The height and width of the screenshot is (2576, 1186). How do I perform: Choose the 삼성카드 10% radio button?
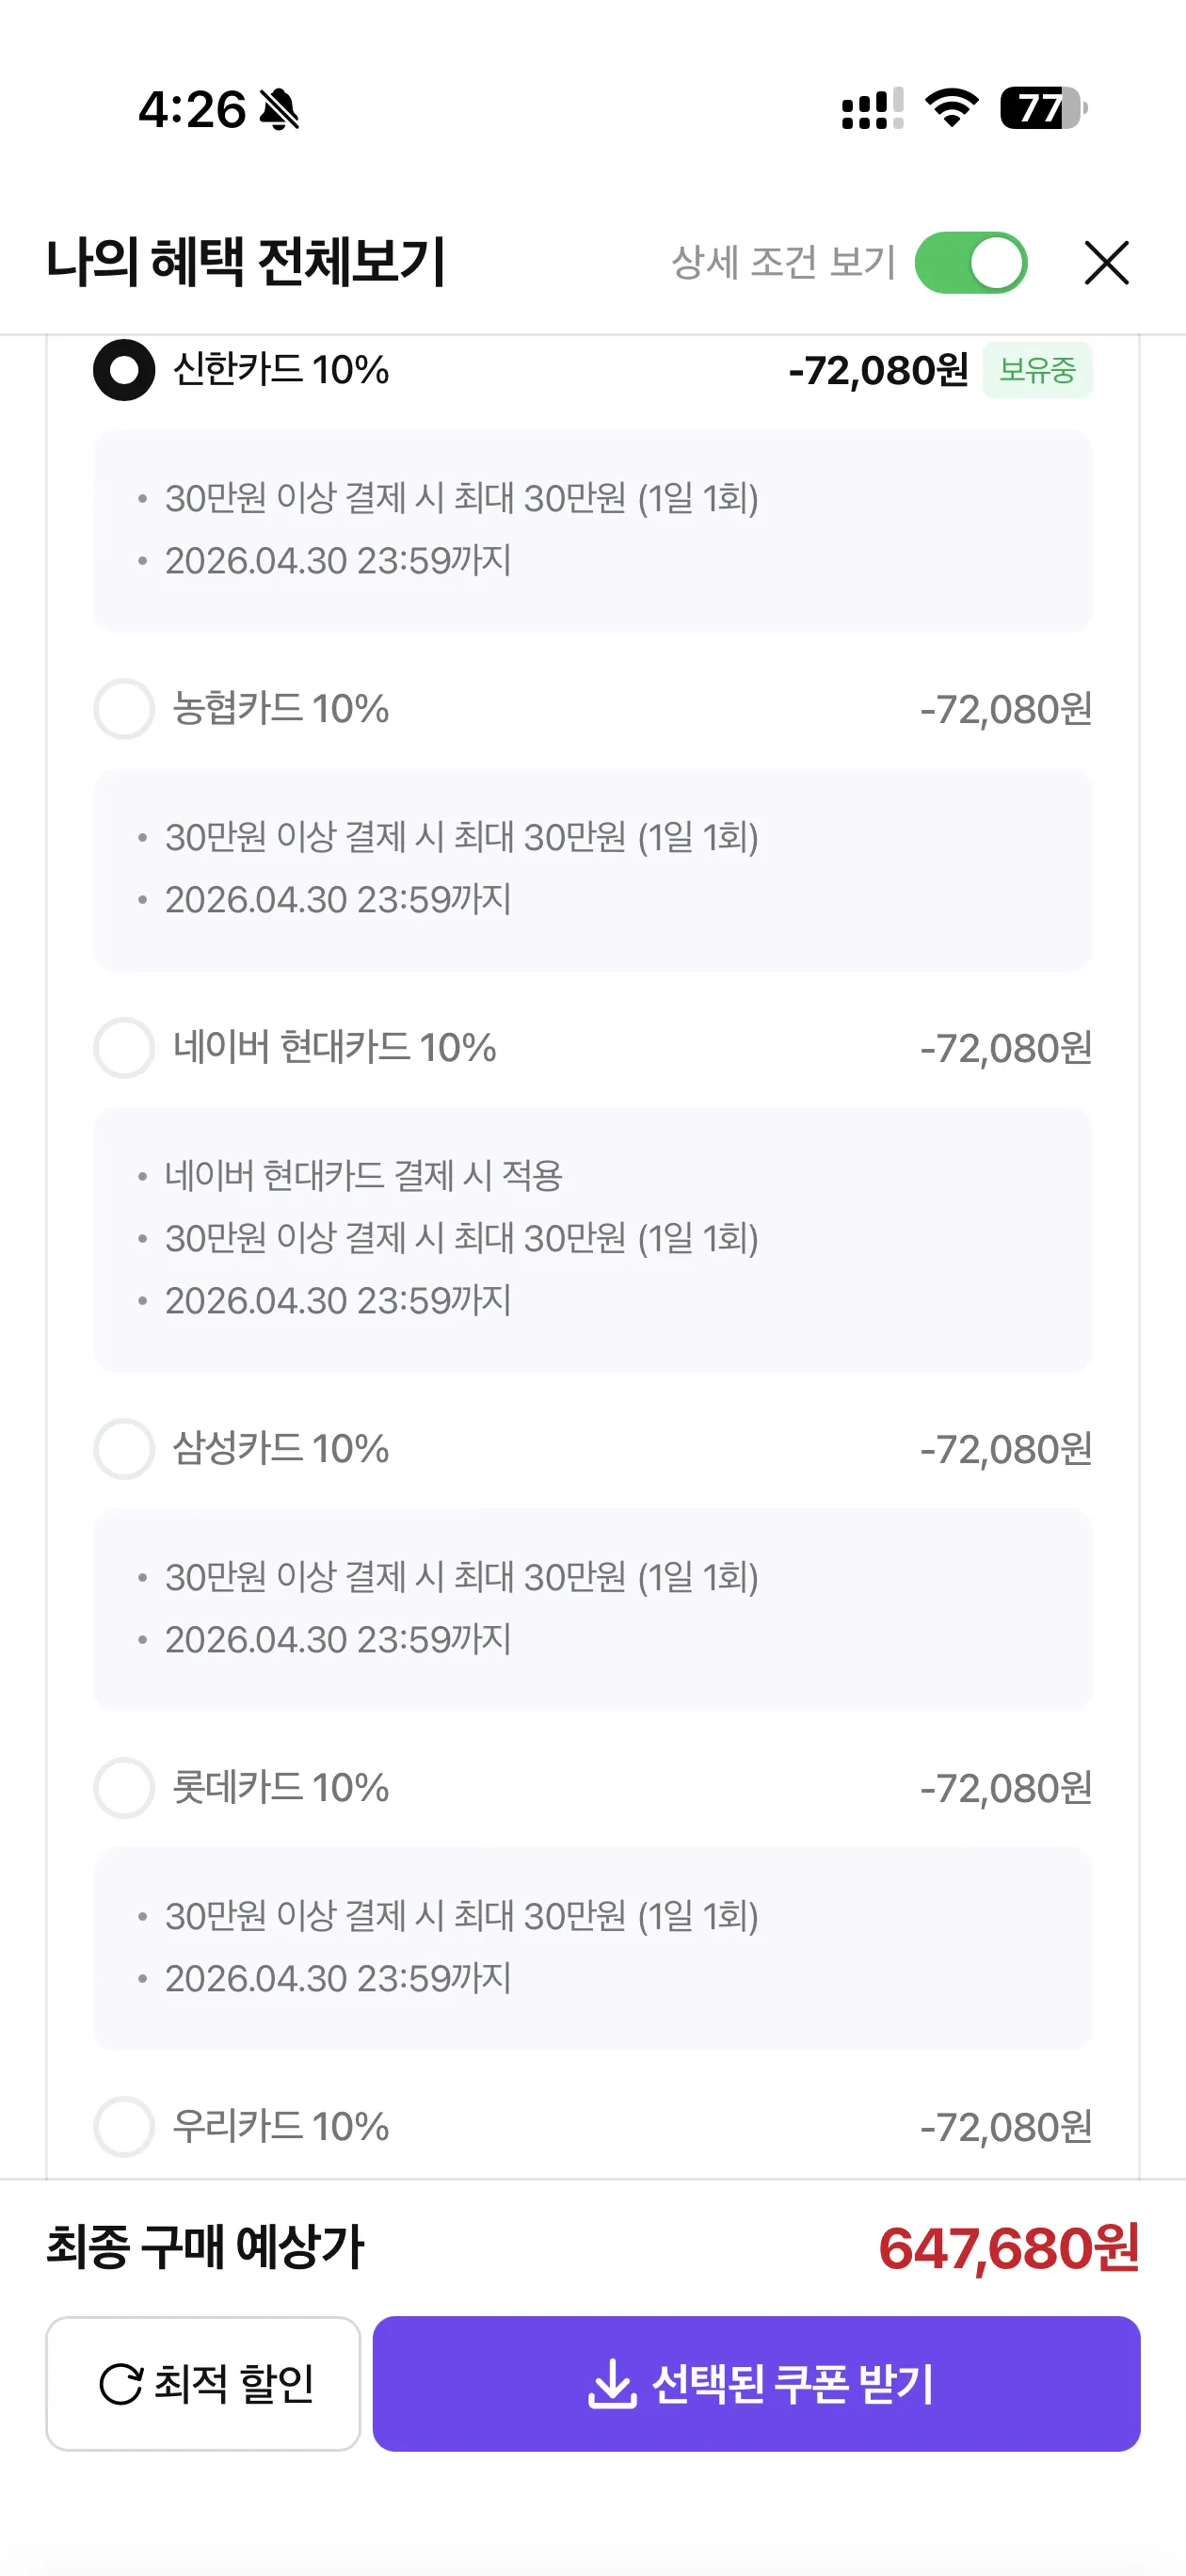(x=124, y=1449)
